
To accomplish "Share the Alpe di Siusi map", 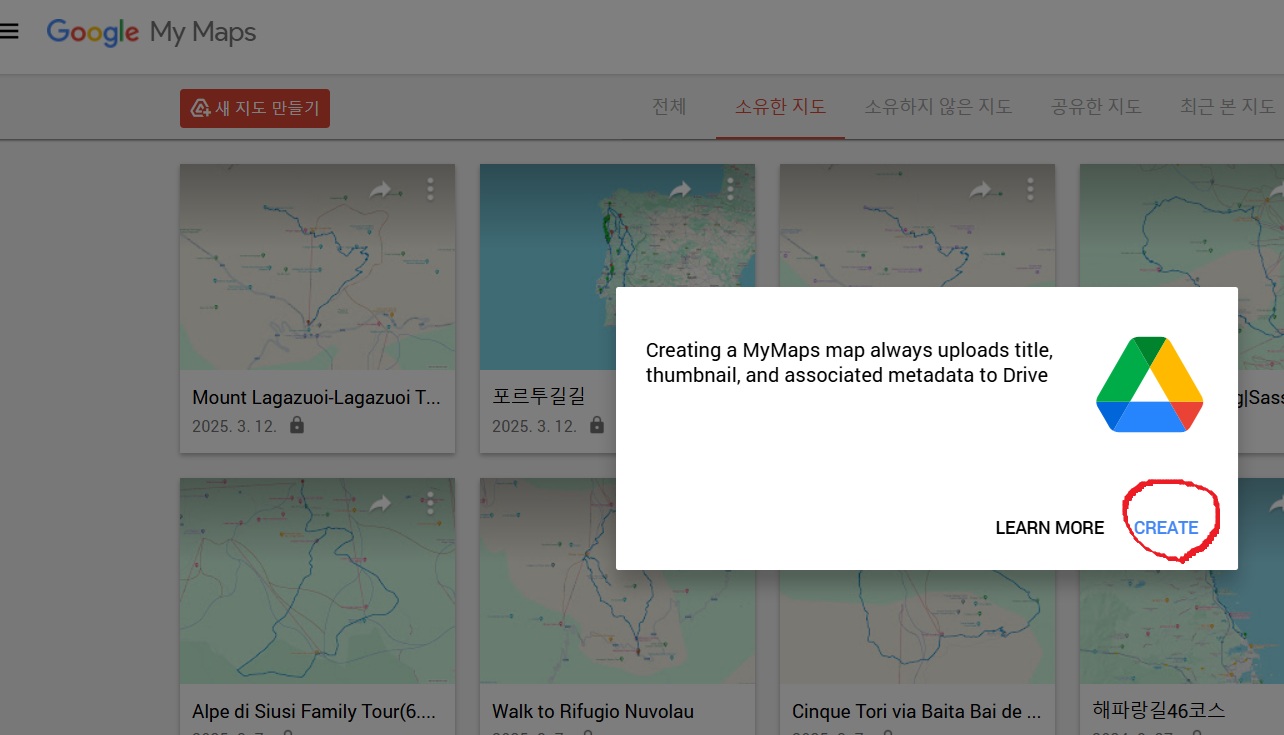I will pos(381,503).
